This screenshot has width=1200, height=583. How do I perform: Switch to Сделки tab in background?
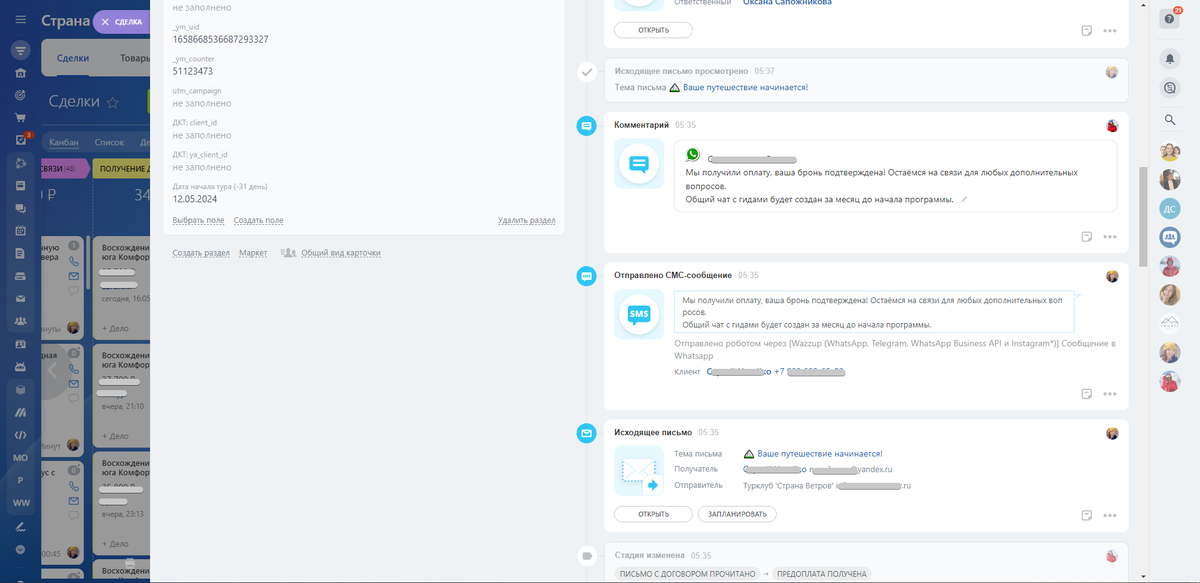point(72,58)
